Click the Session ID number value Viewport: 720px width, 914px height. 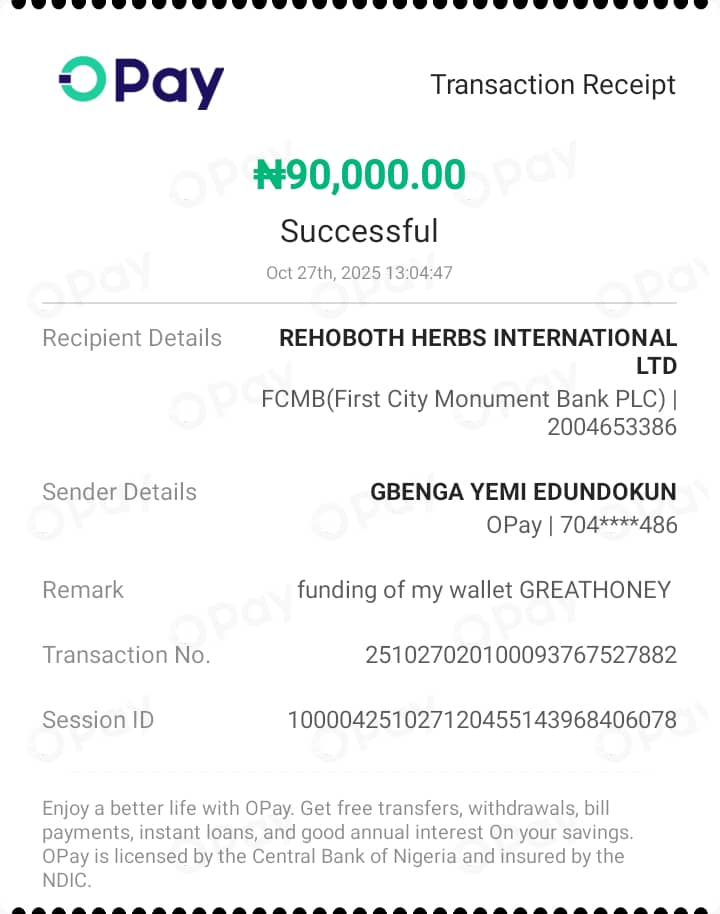tap(482, 720)
